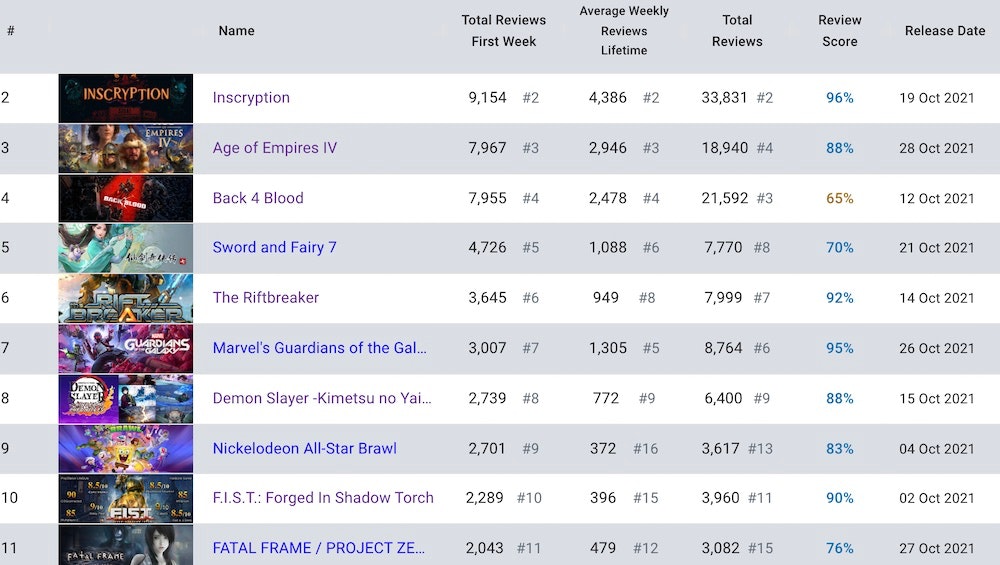Sort by Review Score column header
1000x565 pixels.
pos(840,31)
